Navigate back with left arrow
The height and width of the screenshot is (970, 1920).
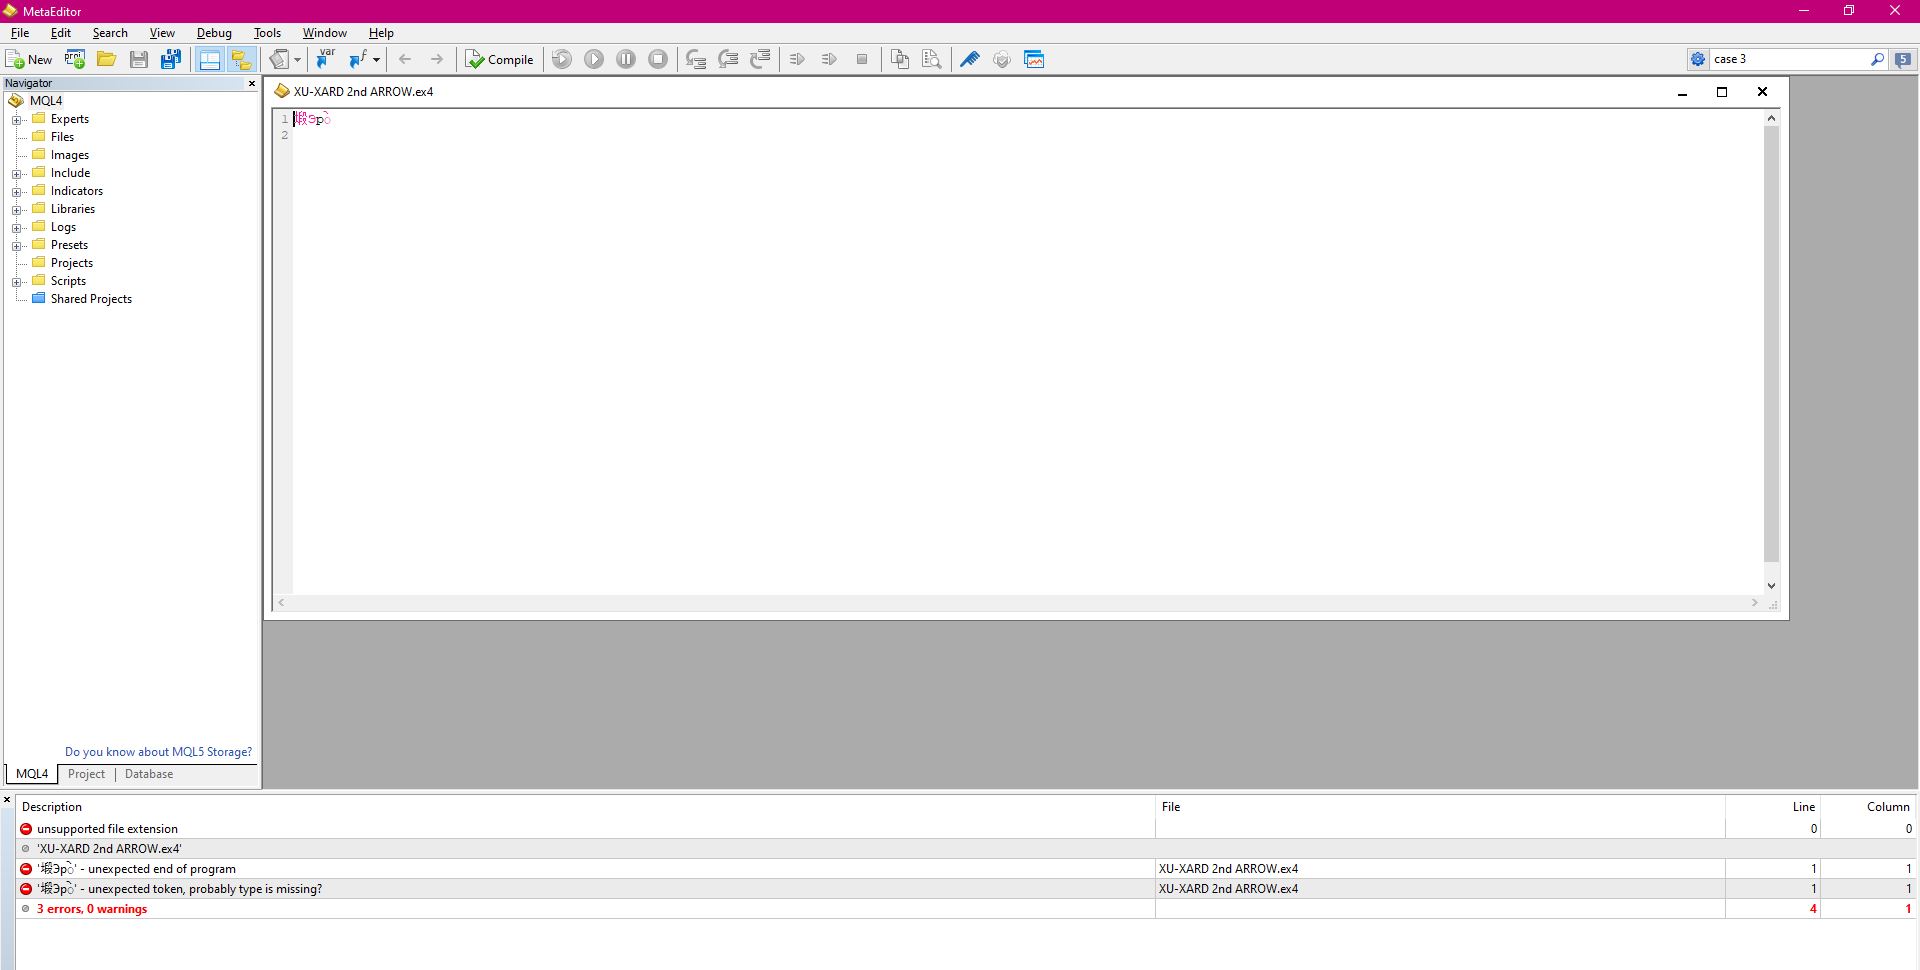point(405,60)
